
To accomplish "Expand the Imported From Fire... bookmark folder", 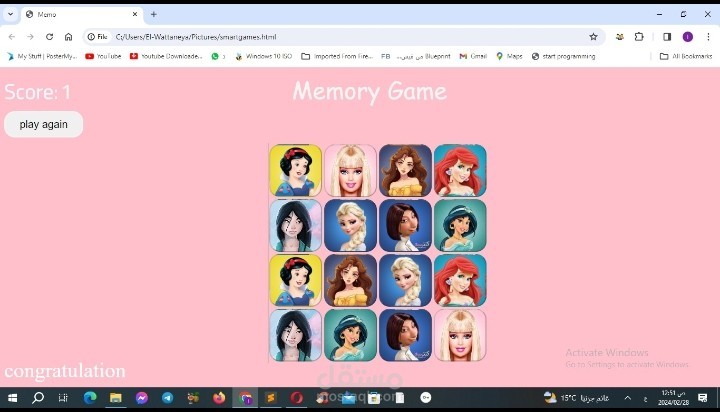I will [x=337, y=56].
